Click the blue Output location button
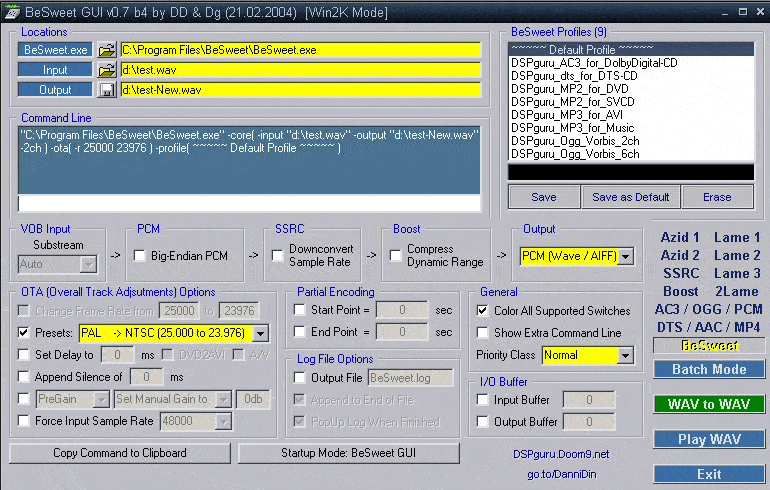The image size is (770, 490). pyautogui.click(x=55, y=90)
